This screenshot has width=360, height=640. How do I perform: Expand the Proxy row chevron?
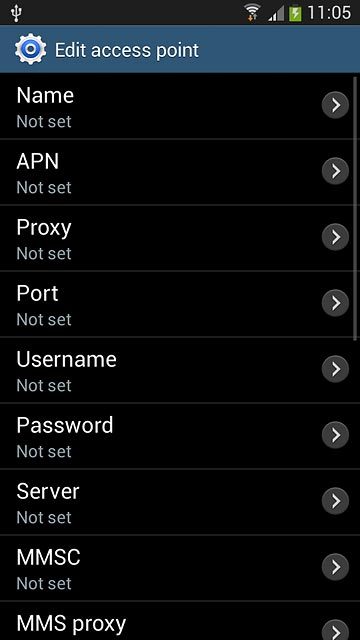point(335,237)
